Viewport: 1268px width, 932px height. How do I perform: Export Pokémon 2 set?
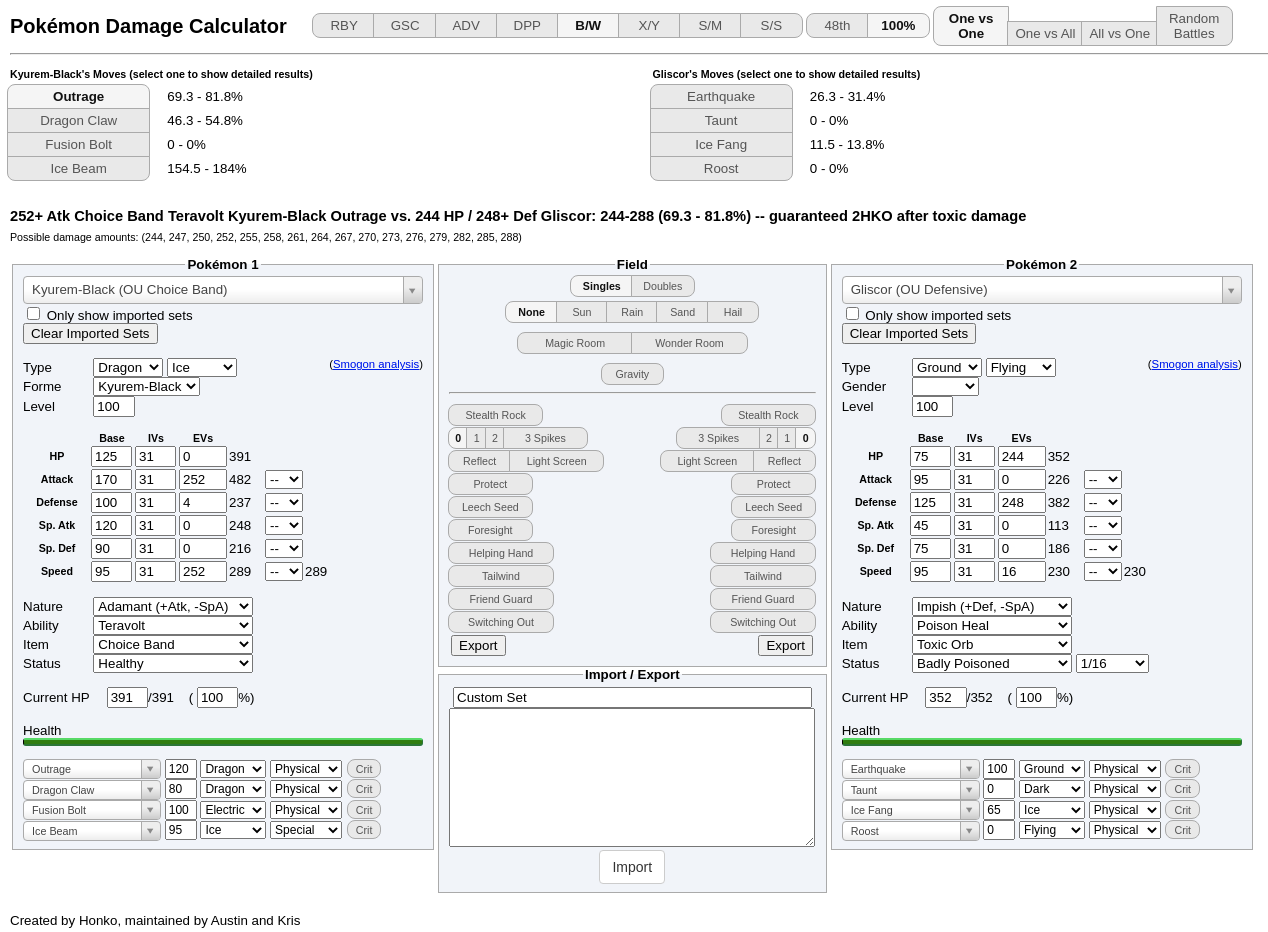785,645
